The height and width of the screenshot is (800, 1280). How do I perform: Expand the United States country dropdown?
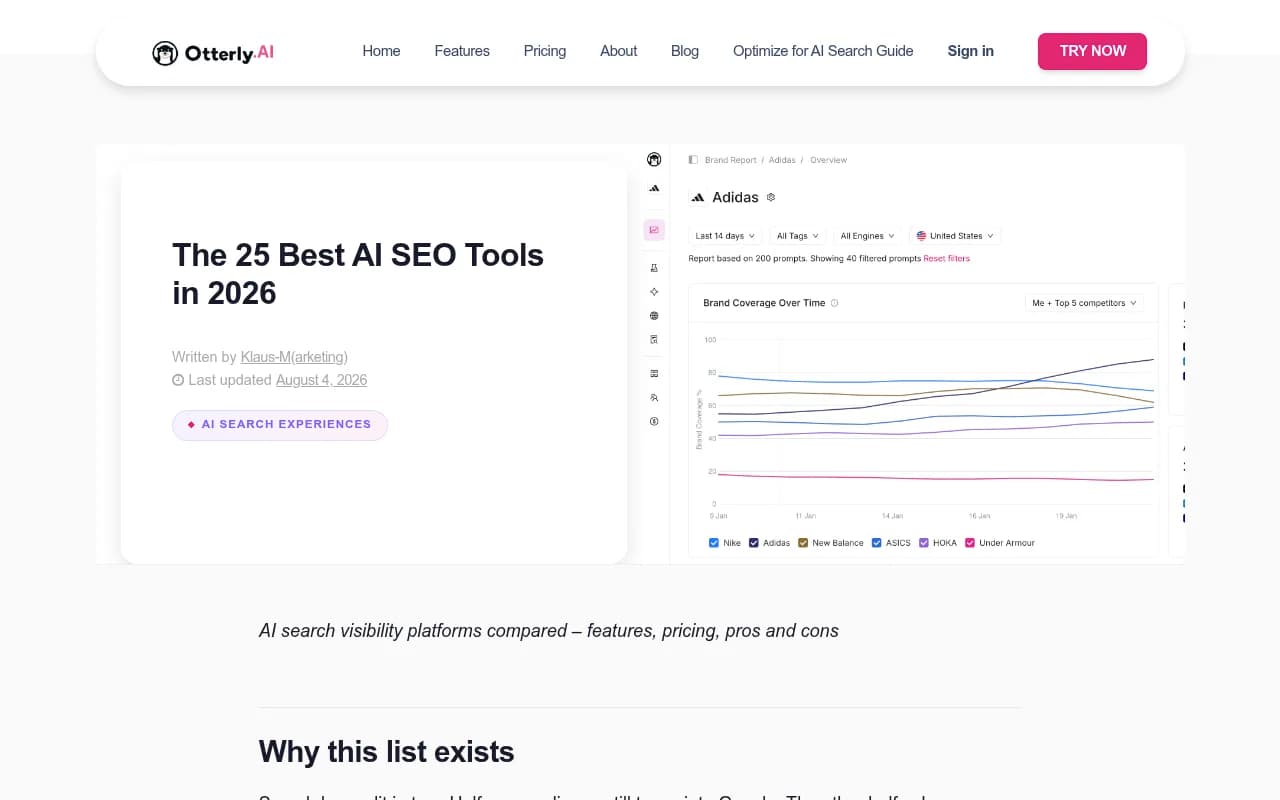955,236
